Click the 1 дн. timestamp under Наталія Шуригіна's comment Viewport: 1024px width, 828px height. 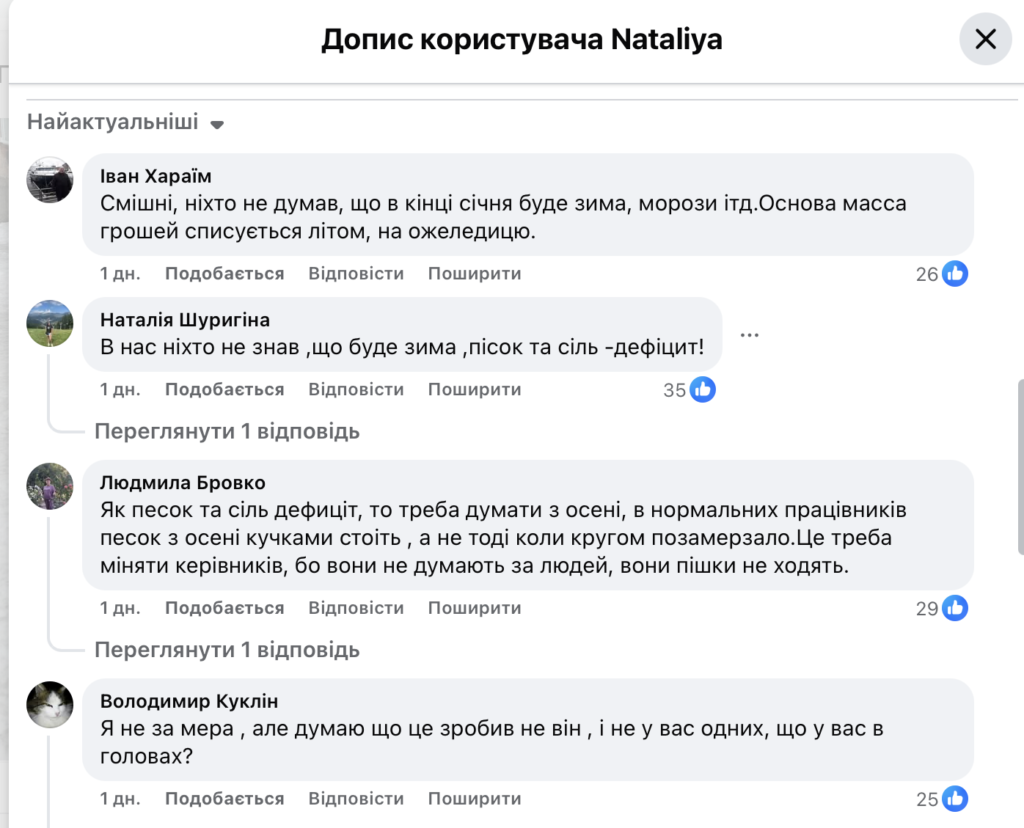pyautogui.click(x=120, y=390)
